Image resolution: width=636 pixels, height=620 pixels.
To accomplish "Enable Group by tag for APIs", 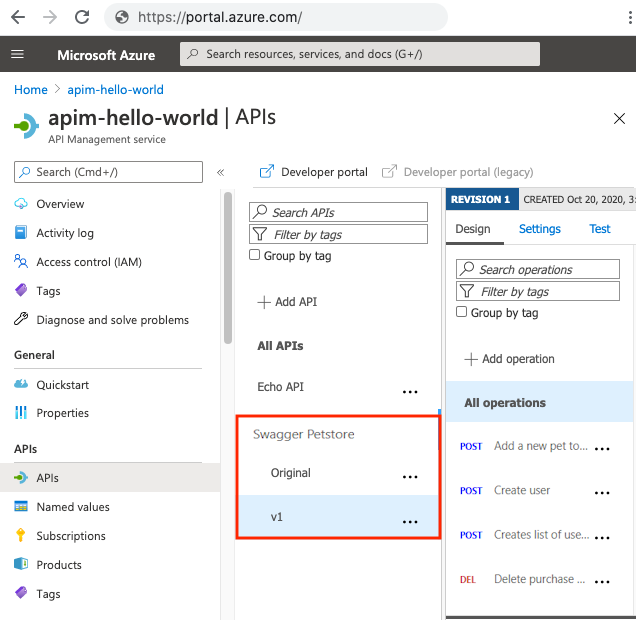I will [255, 256].
